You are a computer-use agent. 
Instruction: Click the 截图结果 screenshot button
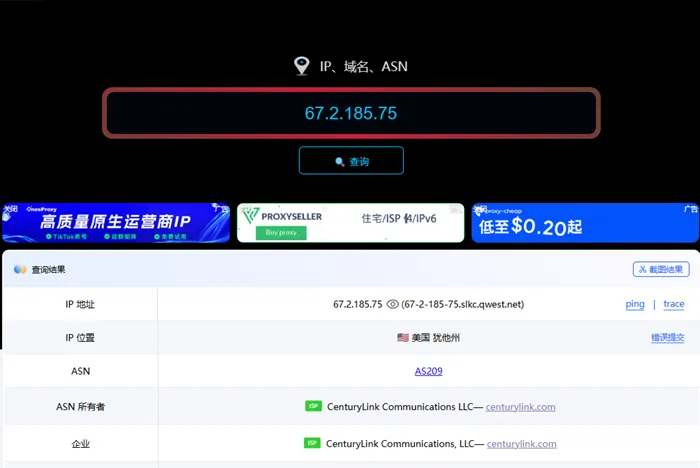pos(661,269)
